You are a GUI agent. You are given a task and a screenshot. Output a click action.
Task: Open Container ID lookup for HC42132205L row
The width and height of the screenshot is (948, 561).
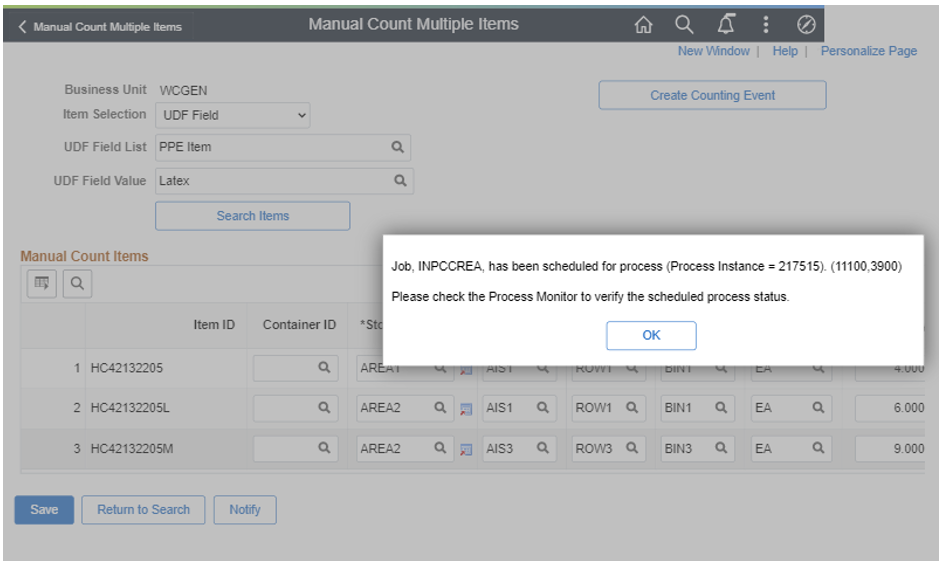pyautogui.click(x=324, y=408)
